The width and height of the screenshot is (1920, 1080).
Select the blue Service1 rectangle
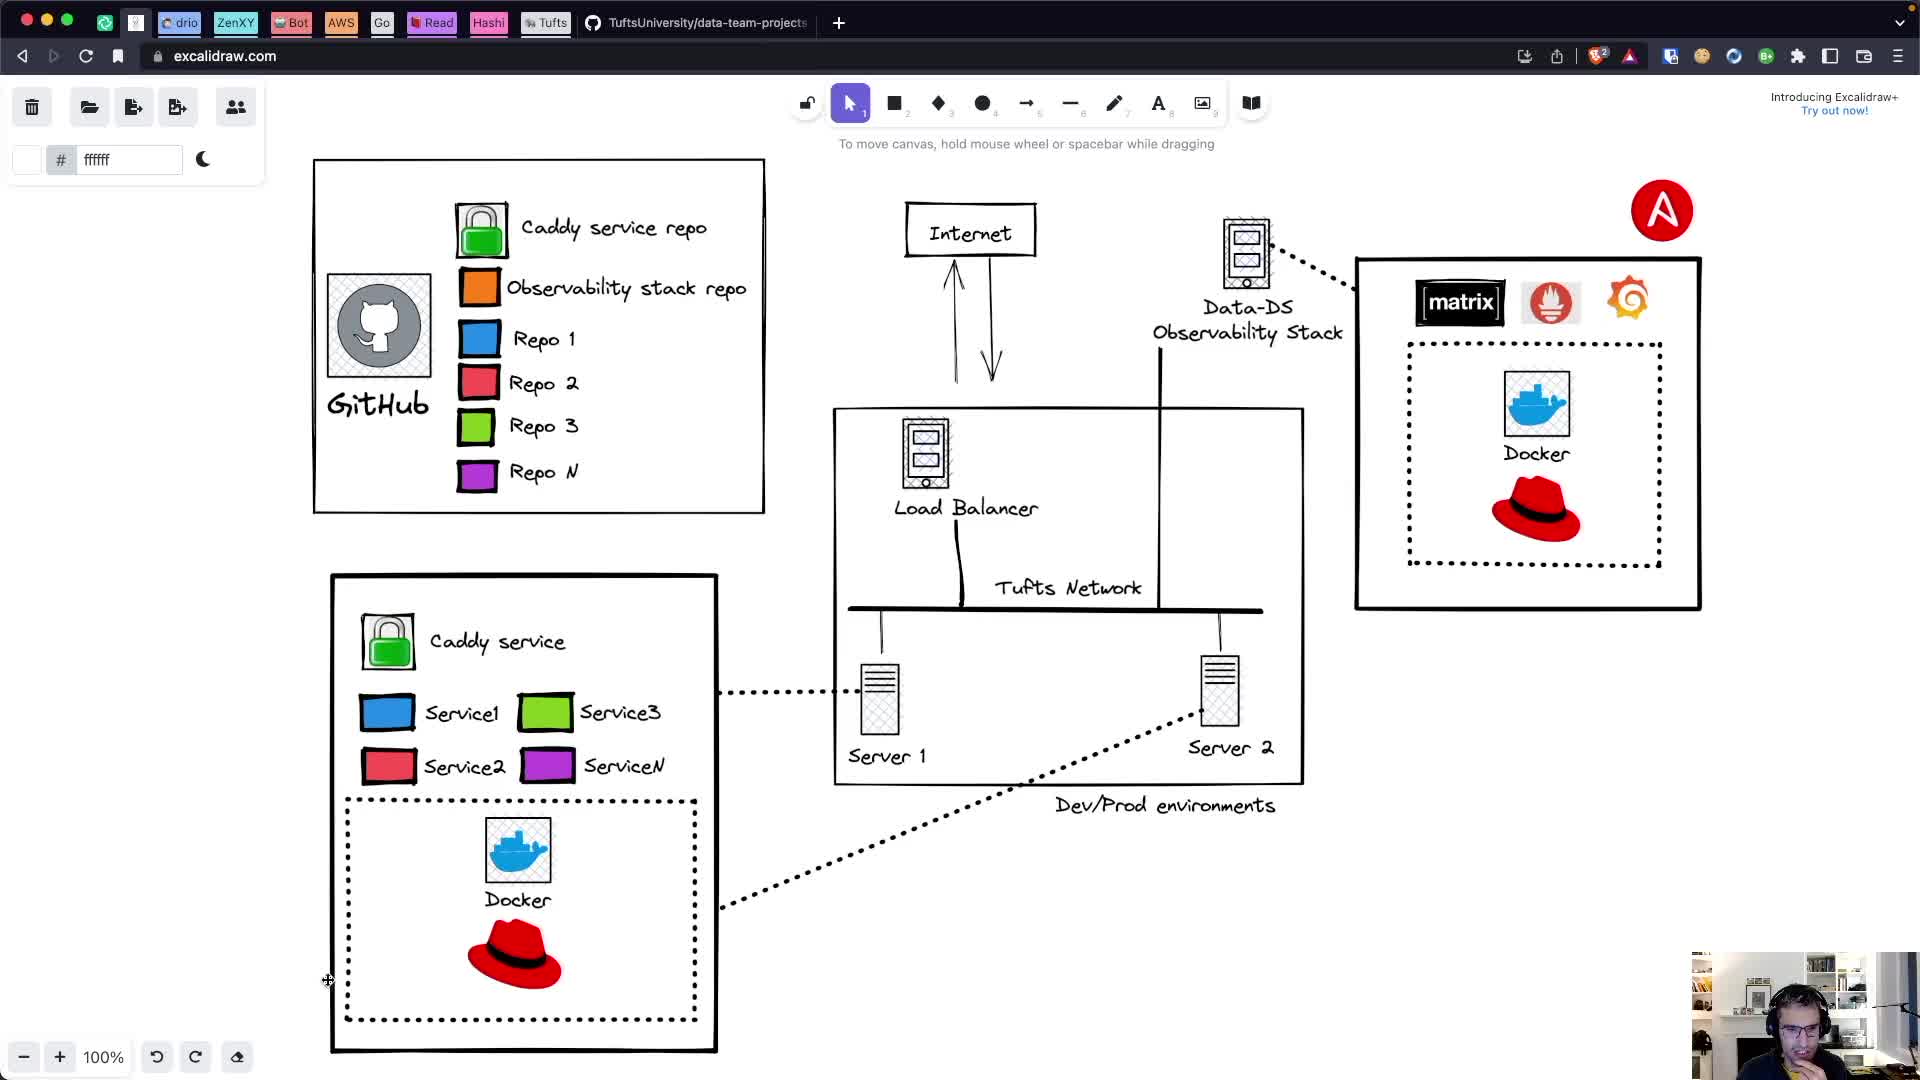click(387, 713)
